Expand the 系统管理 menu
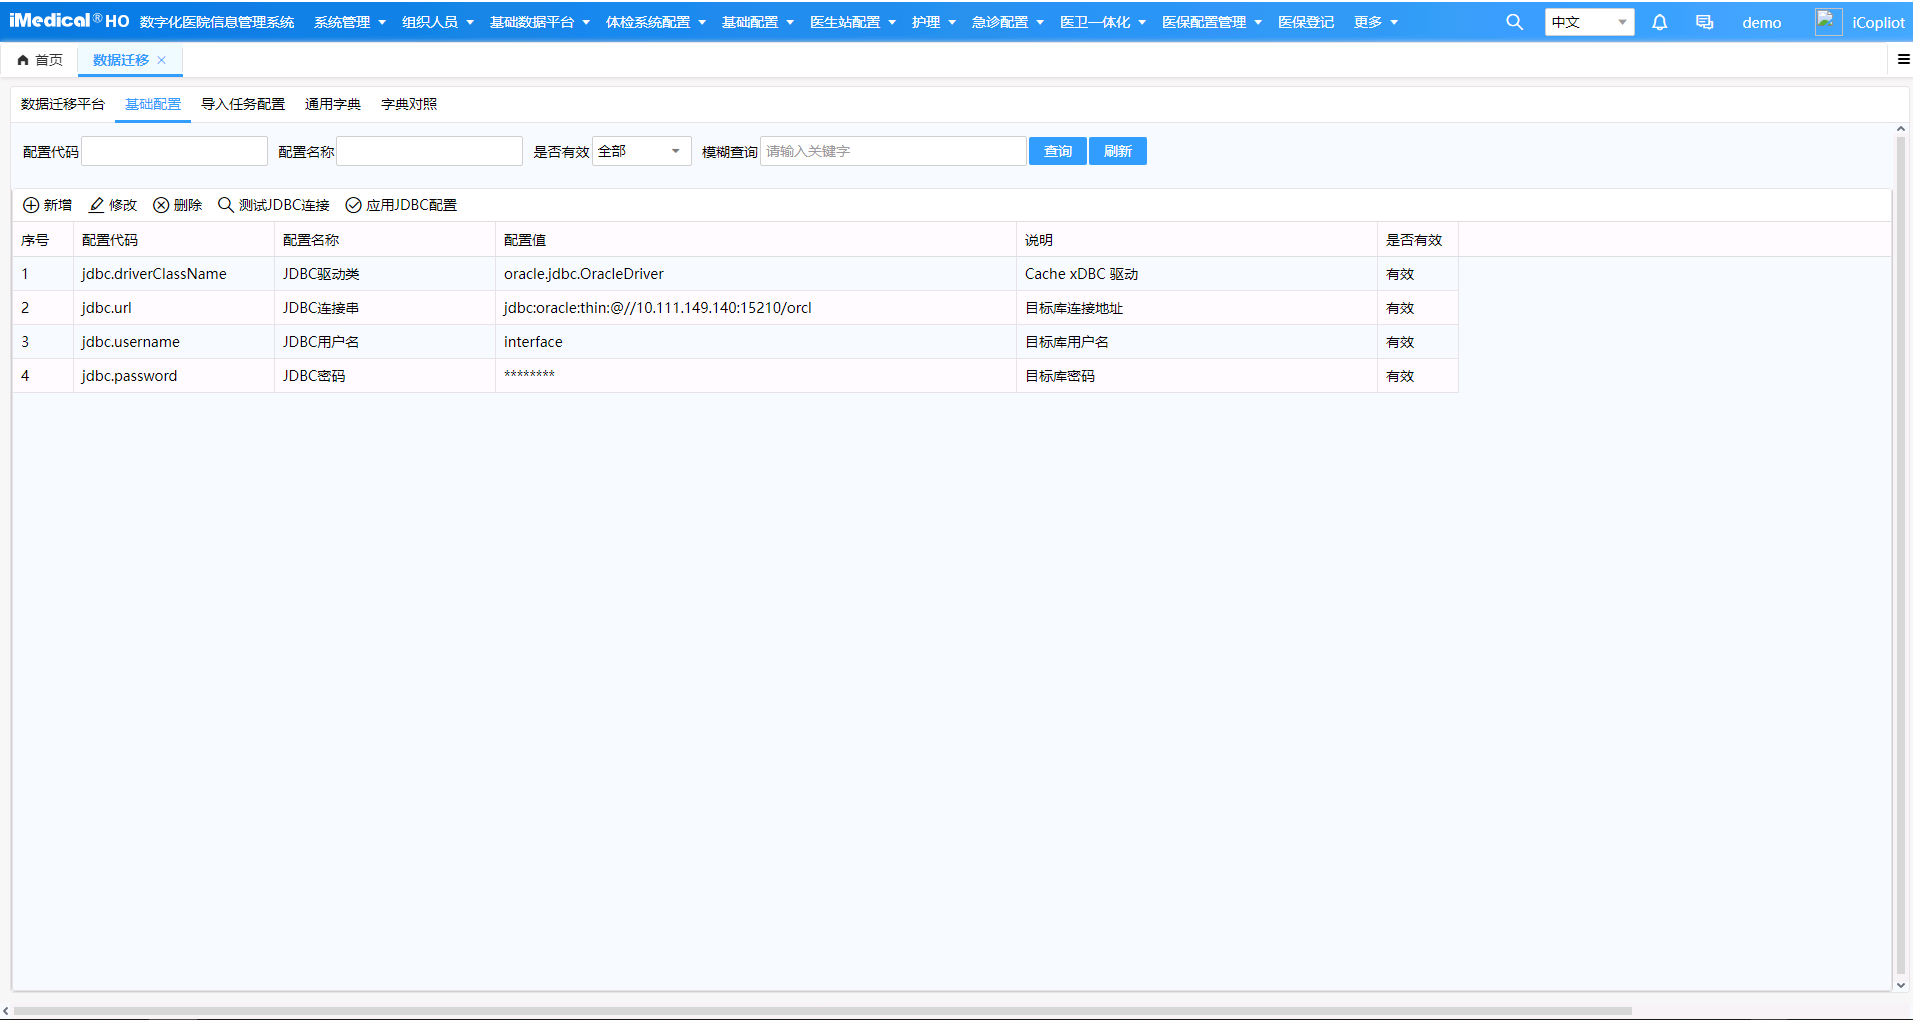1913x1020 pixels. [x=350, y=22]
